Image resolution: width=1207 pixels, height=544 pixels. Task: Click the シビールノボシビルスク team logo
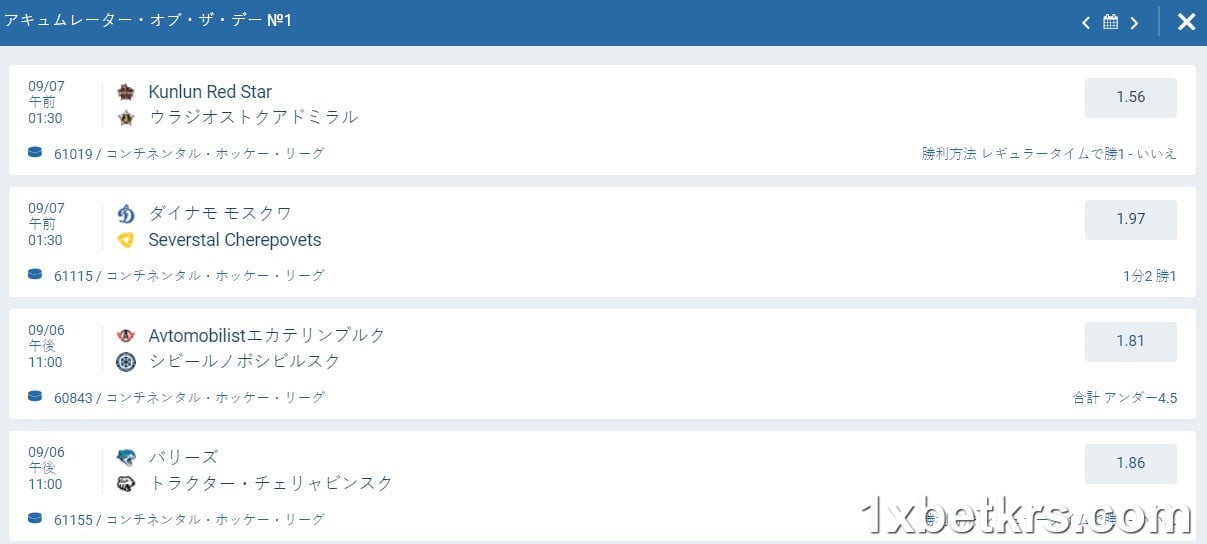click(x=126, y=361)
